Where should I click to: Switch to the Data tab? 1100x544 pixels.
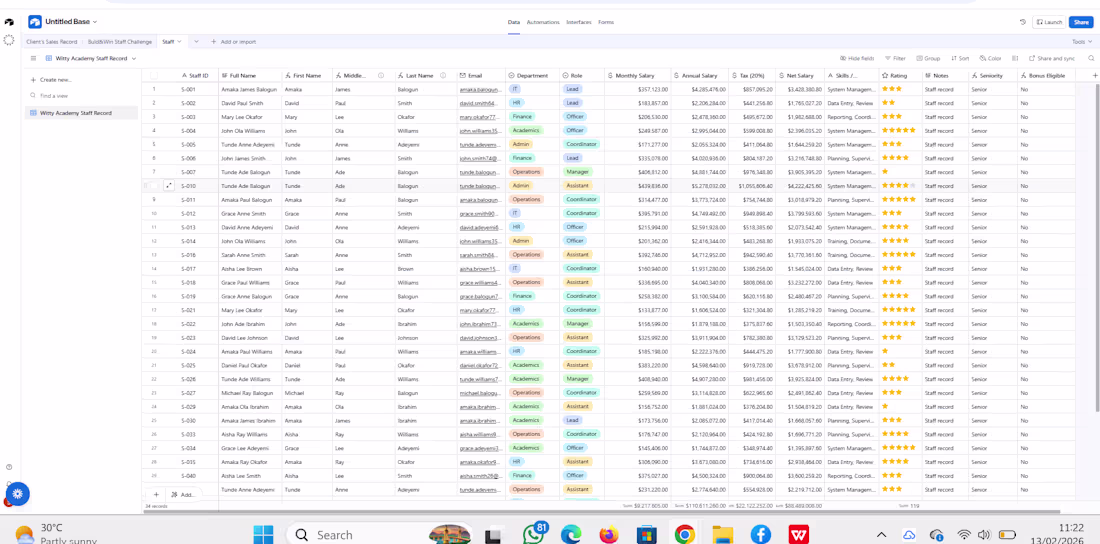tap(514, 22)
